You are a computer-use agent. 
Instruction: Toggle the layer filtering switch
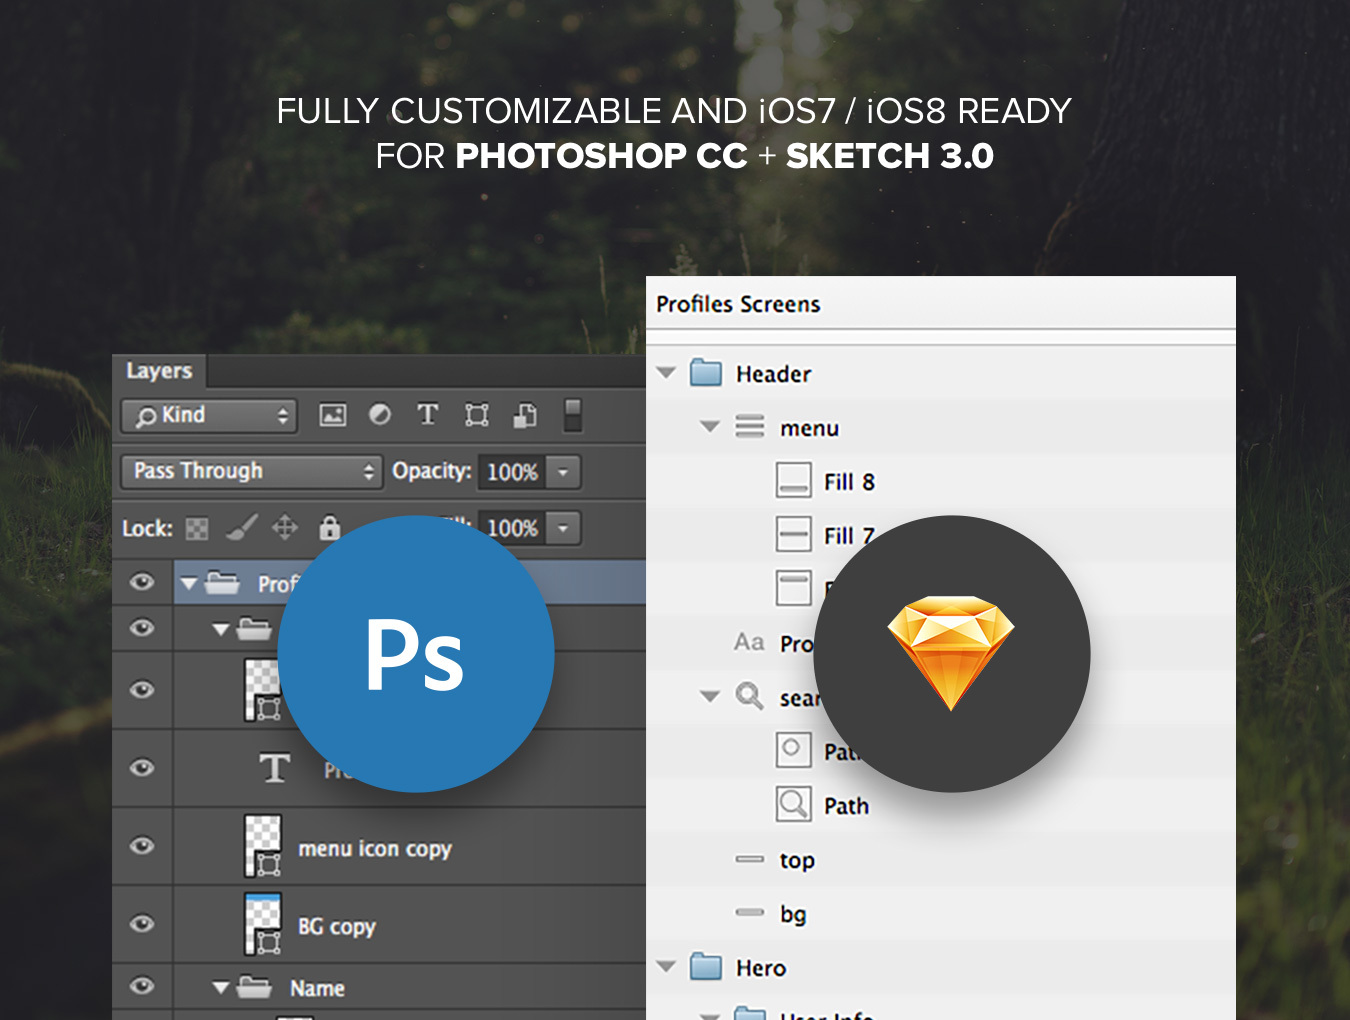(x=572, y=415)
